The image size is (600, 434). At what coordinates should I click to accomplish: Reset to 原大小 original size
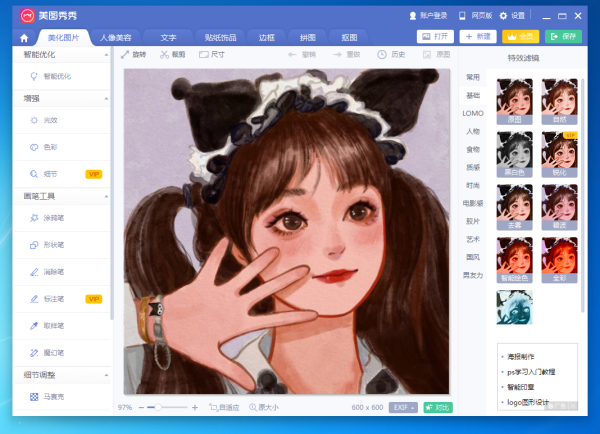(264, 408)
